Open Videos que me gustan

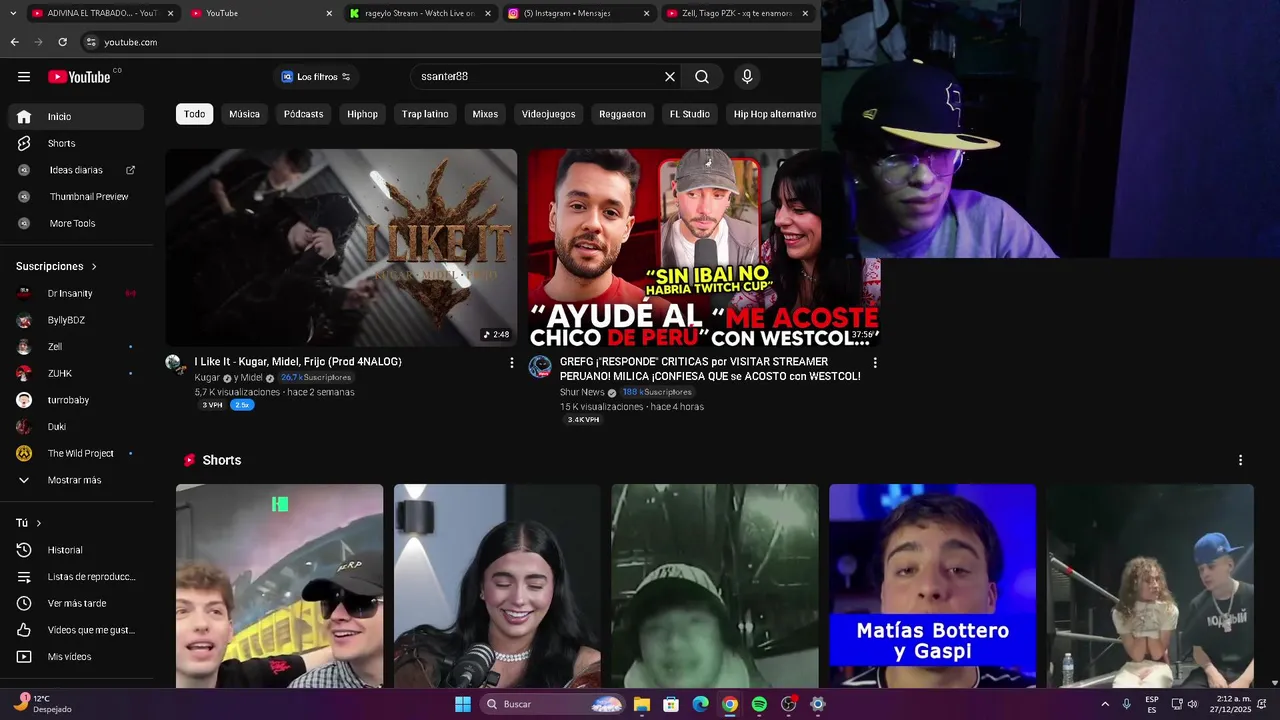coord(76,630)
